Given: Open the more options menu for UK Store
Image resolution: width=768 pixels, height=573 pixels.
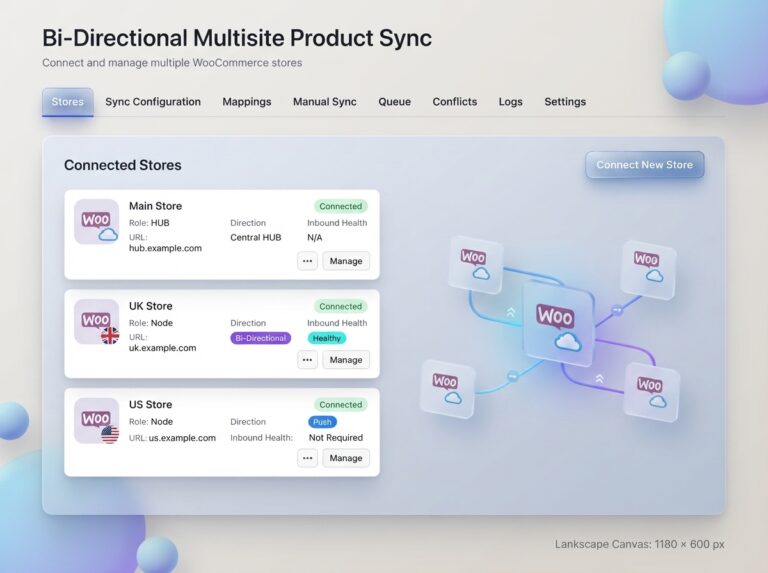Looking at the screenshot, I should point(308,360).
